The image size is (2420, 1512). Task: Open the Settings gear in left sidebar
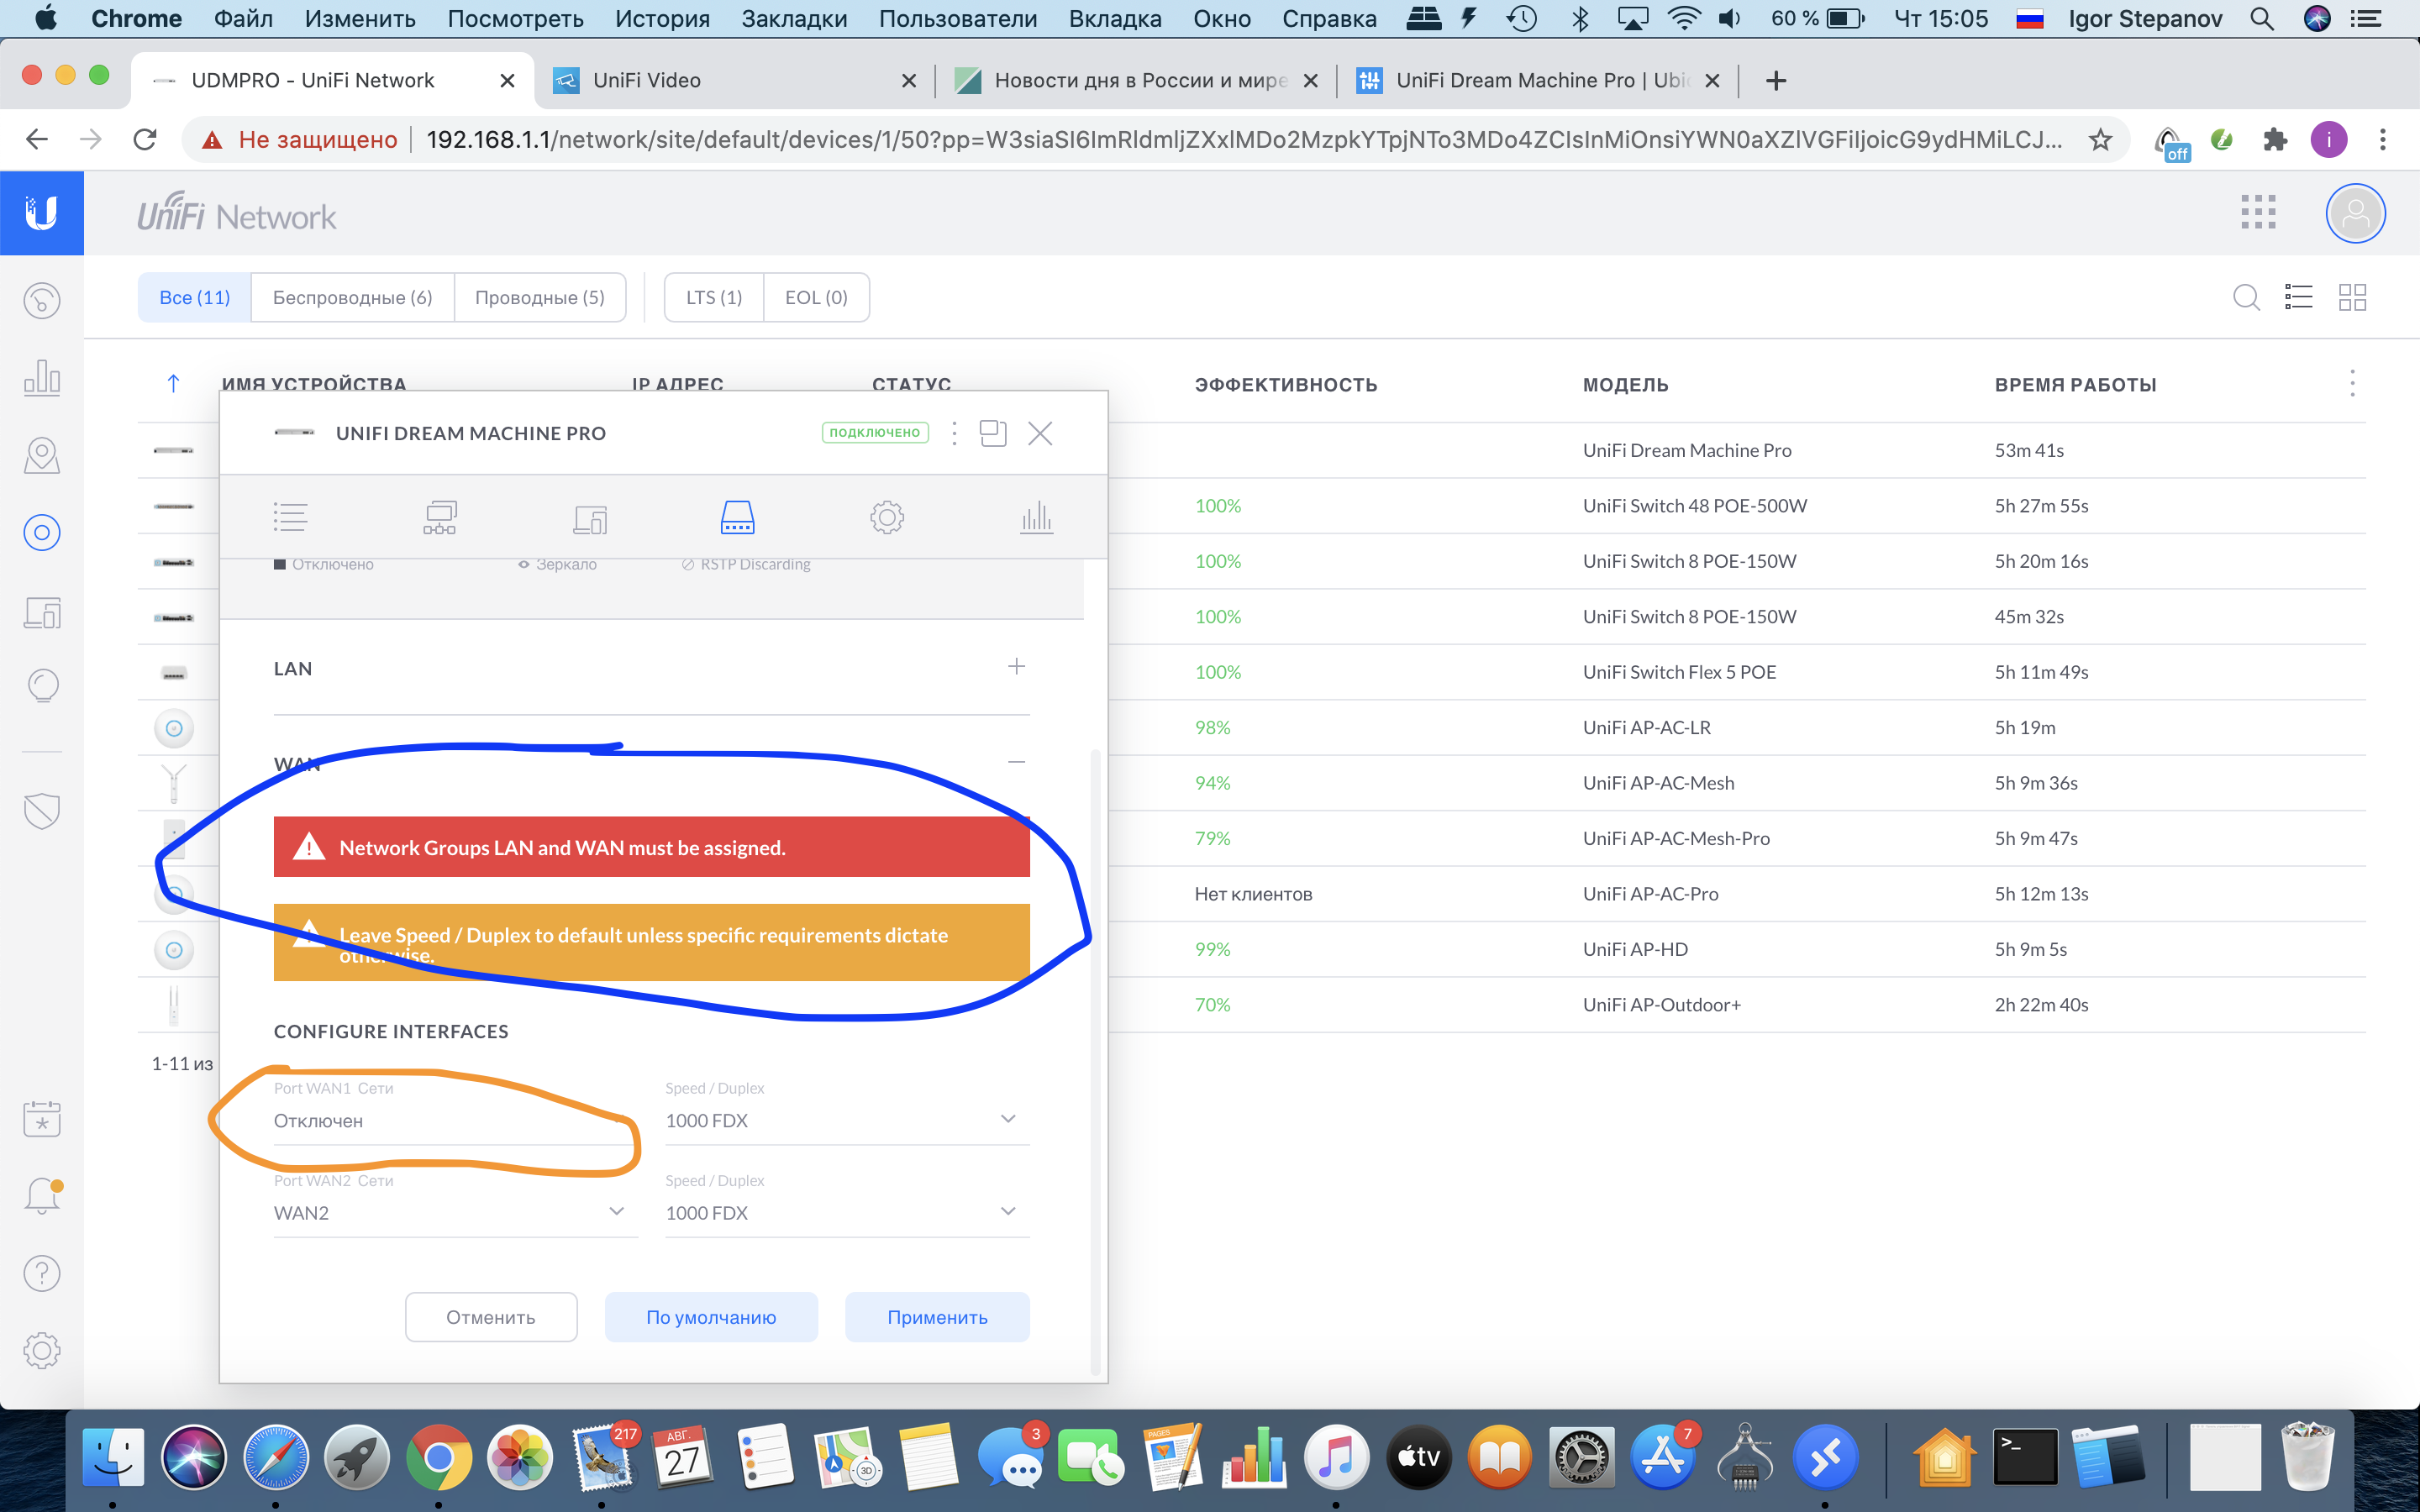coord(42,1350)
